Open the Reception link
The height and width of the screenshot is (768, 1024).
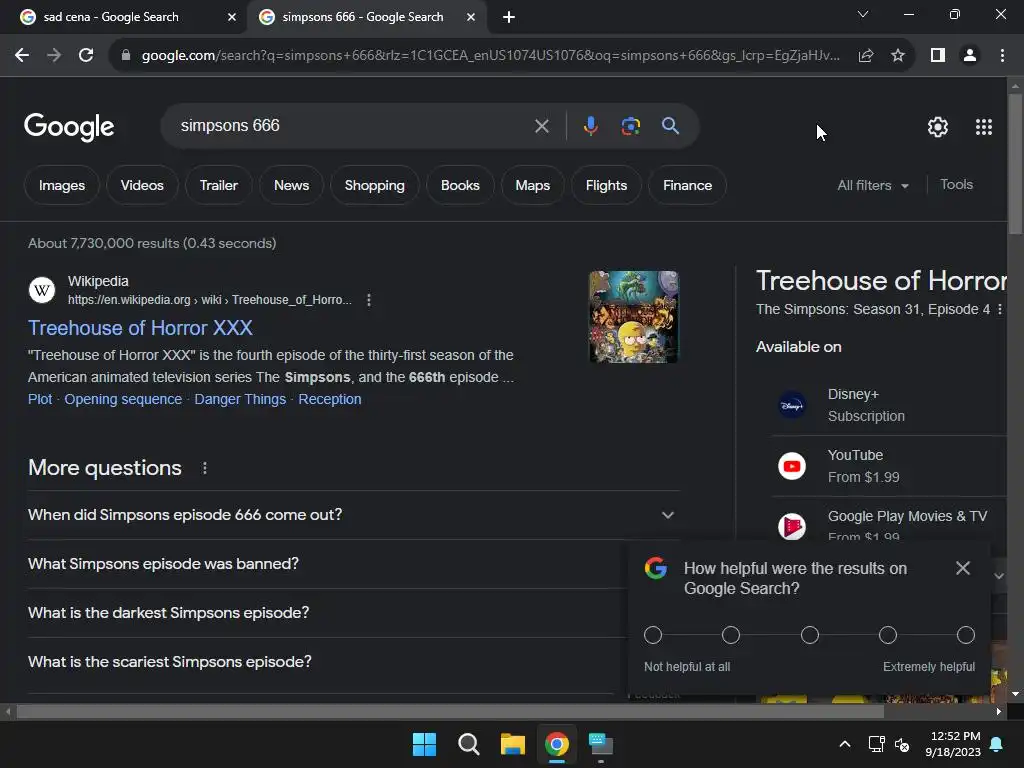pyautogui.click(x=329, y=399)
